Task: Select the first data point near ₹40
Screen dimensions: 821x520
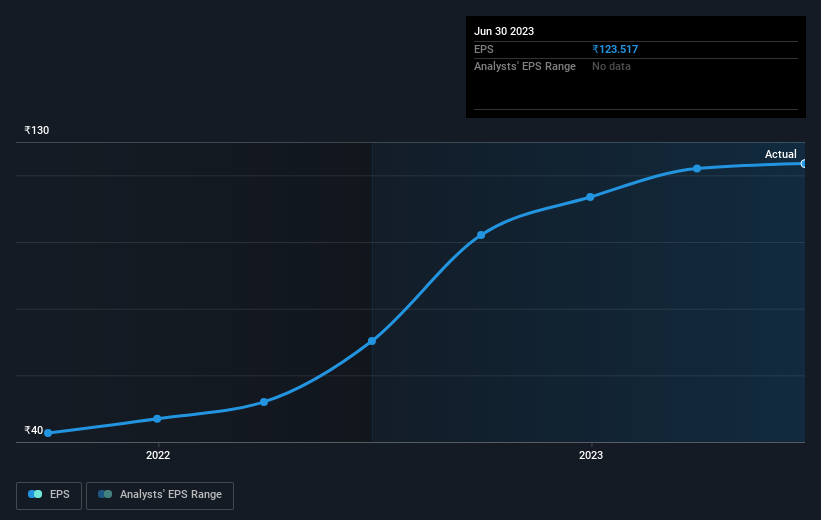Action: [x=48, y=433]
